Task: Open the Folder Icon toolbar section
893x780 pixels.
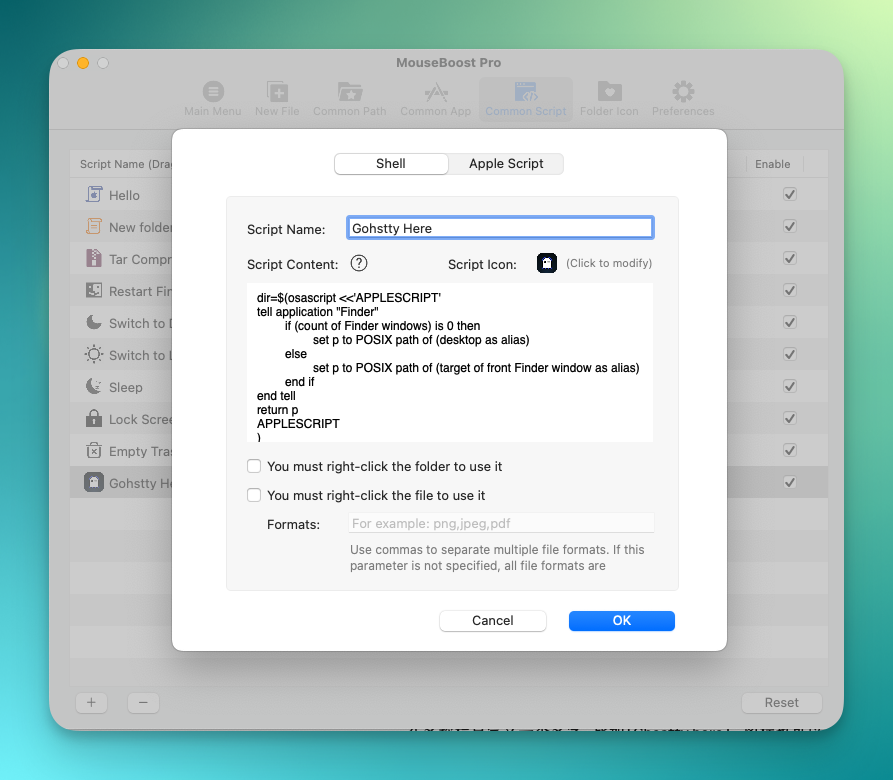Action: click(609, 93)
